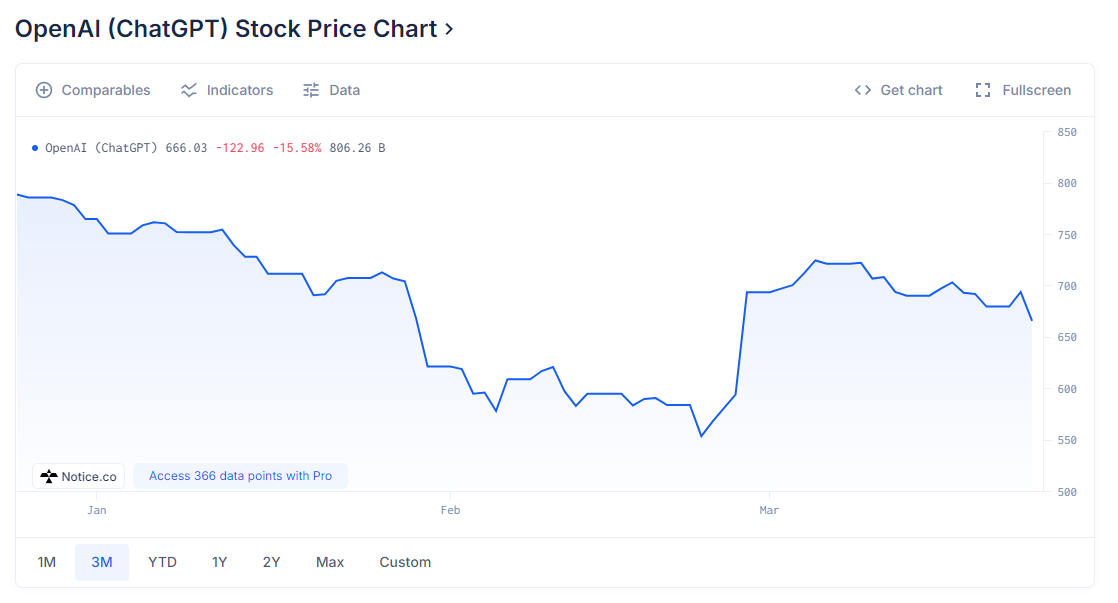Image resolution: width=1118 pixels, height=603 pixels.
Task: Click the 850 y-axis label
Action: 1067,133
